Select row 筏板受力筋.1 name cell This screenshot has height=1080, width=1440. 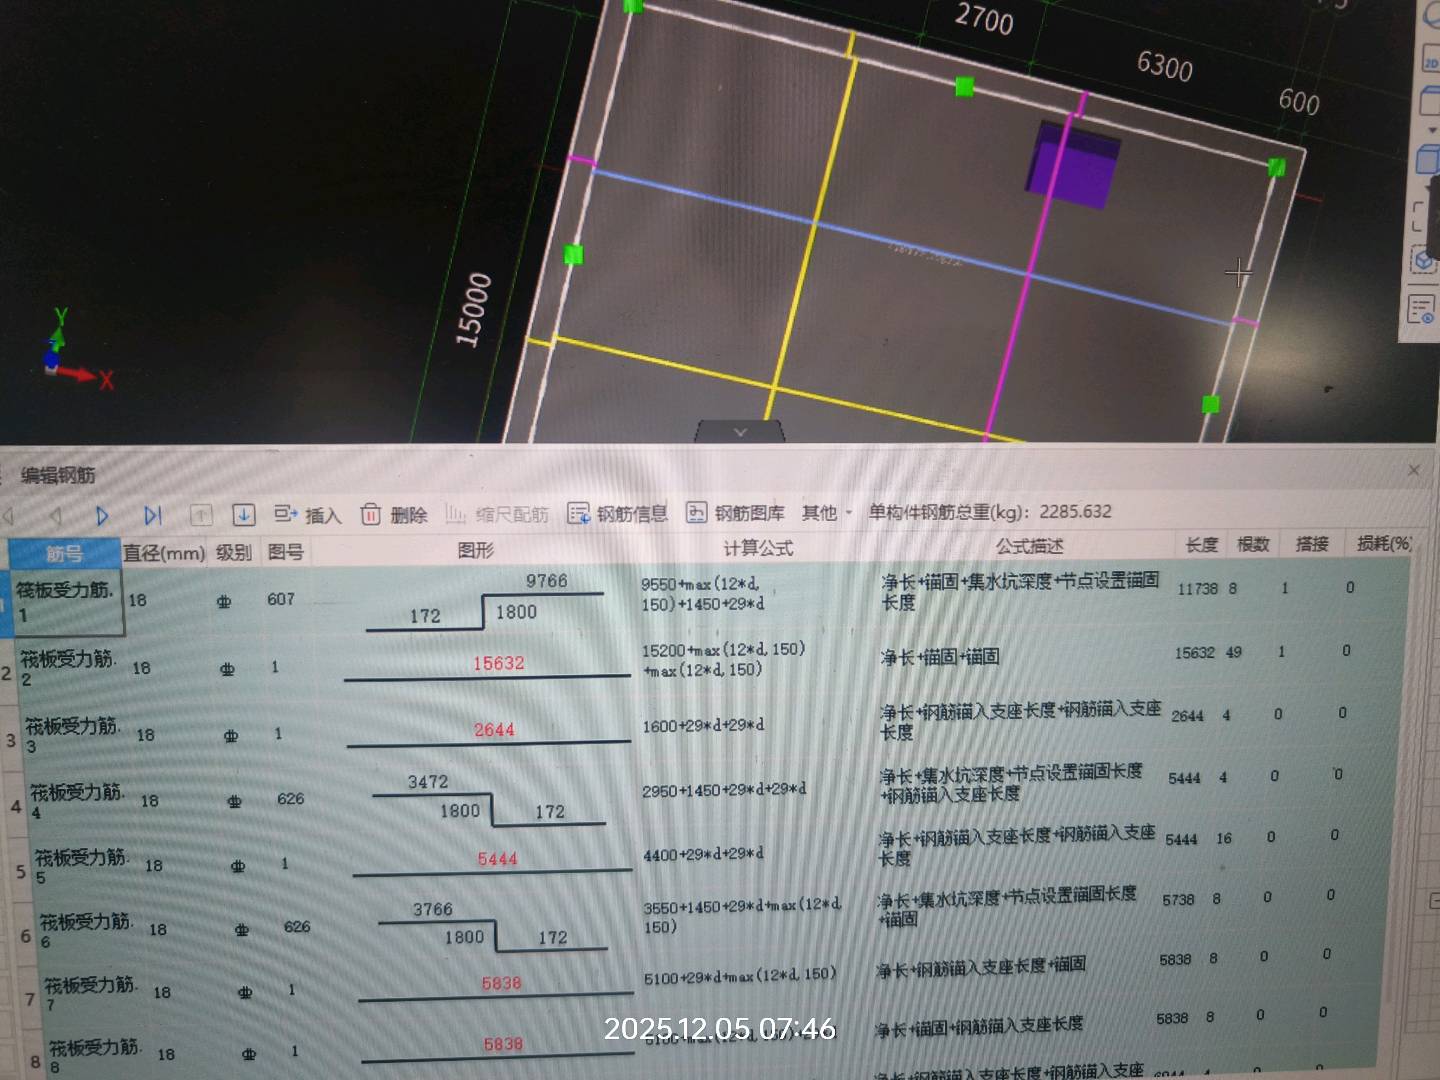68,602
